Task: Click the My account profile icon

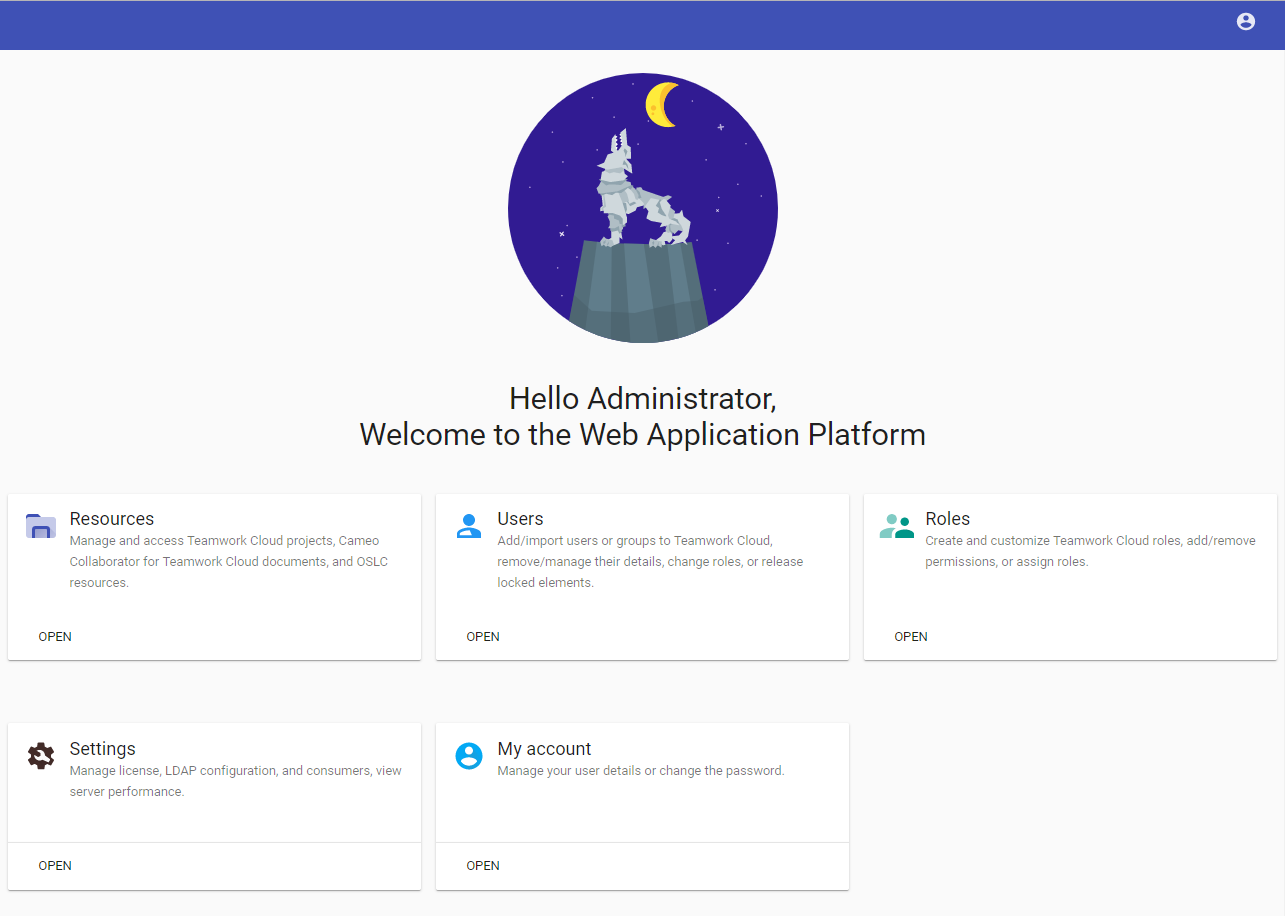Action: tap(468, 756)
